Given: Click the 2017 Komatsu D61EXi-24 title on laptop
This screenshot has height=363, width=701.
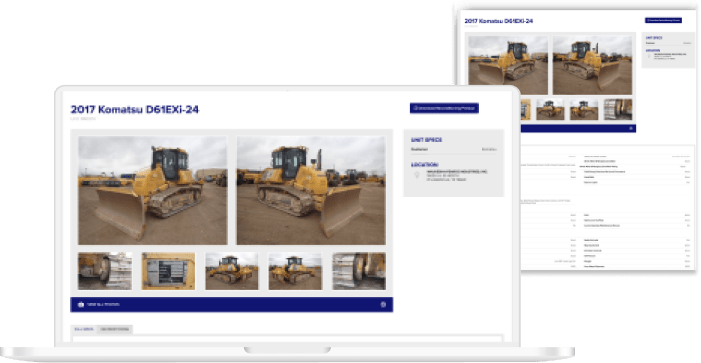Looking at the screenshot, I should click(x=135, y=110).
